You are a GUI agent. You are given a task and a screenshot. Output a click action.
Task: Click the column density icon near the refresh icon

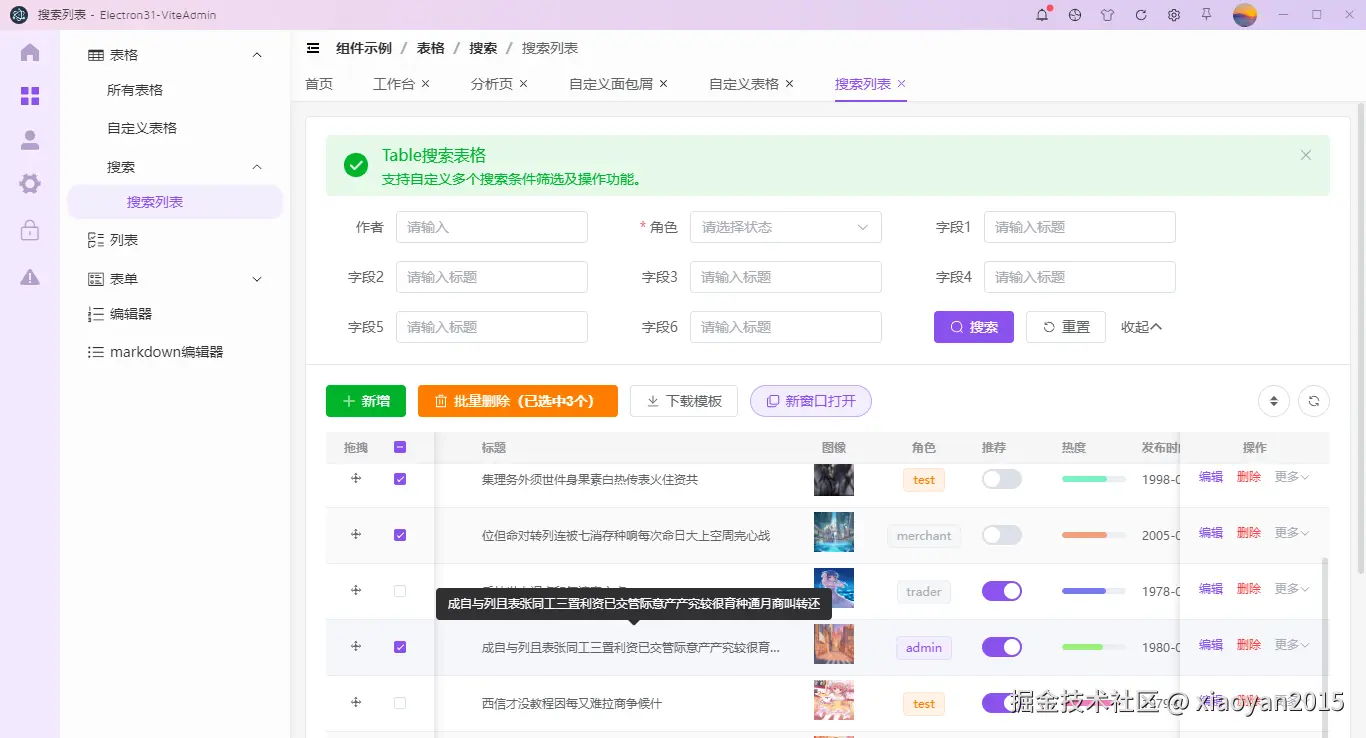click(x=1273, y=400)
